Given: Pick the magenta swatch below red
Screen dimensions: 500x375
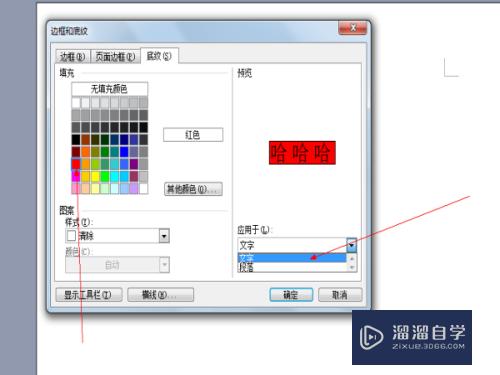Looking at the screenshot, I should tap(76, 176).
